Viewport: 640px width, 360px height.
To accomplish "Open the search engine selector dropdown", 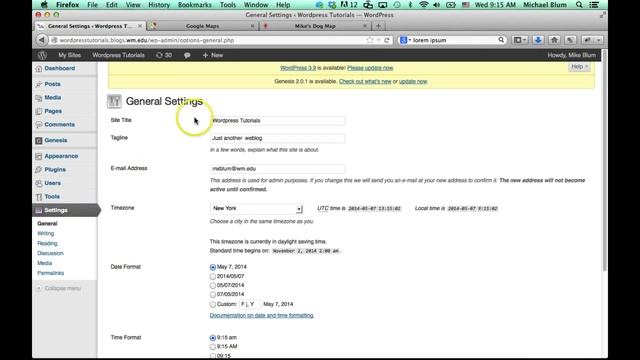I will pos(405,40).
